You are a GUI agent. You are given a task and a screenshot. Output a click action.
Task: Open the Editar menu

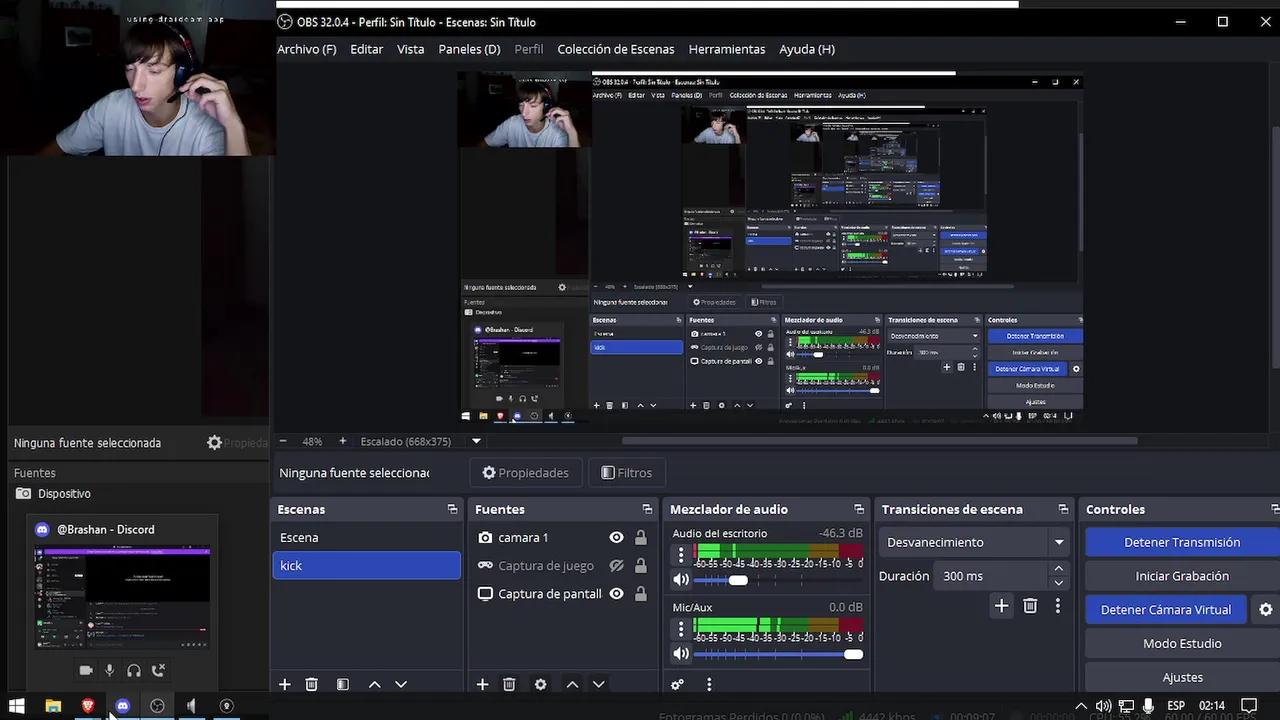(x=366, y=49)
